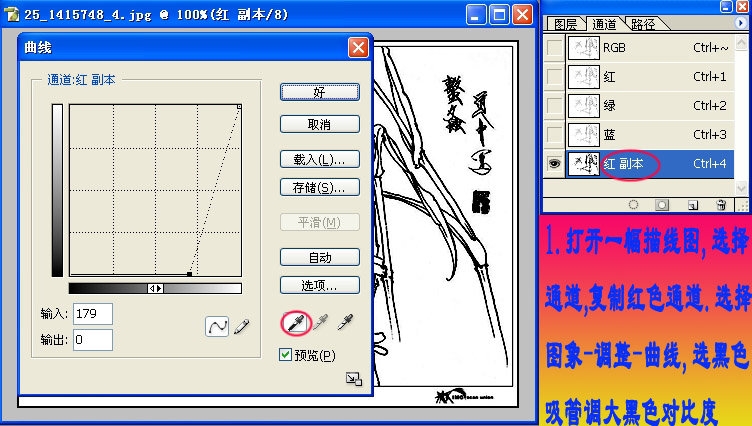Viewport: 752px width, 426px height.
Task: Select the black curve point at bottom
Action: point(189,274)
